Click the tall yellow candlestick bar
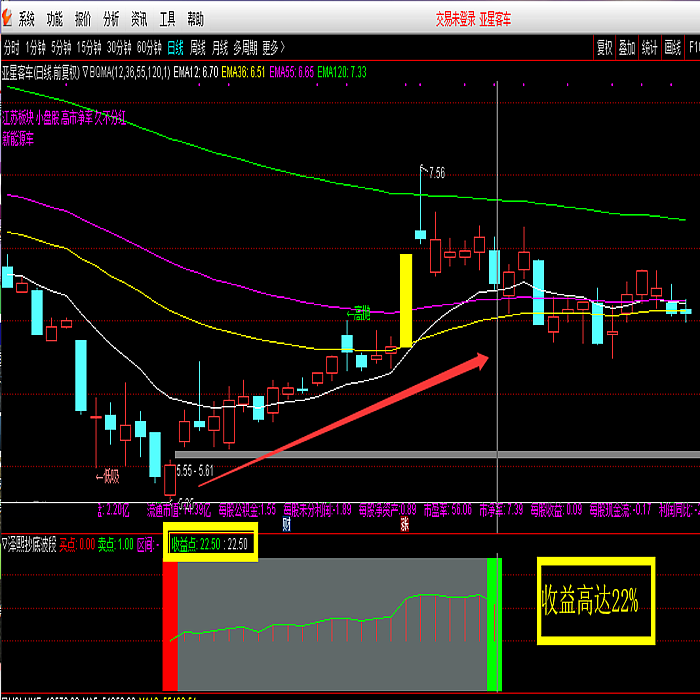The image size is (700, 700). tap(406, 300)
